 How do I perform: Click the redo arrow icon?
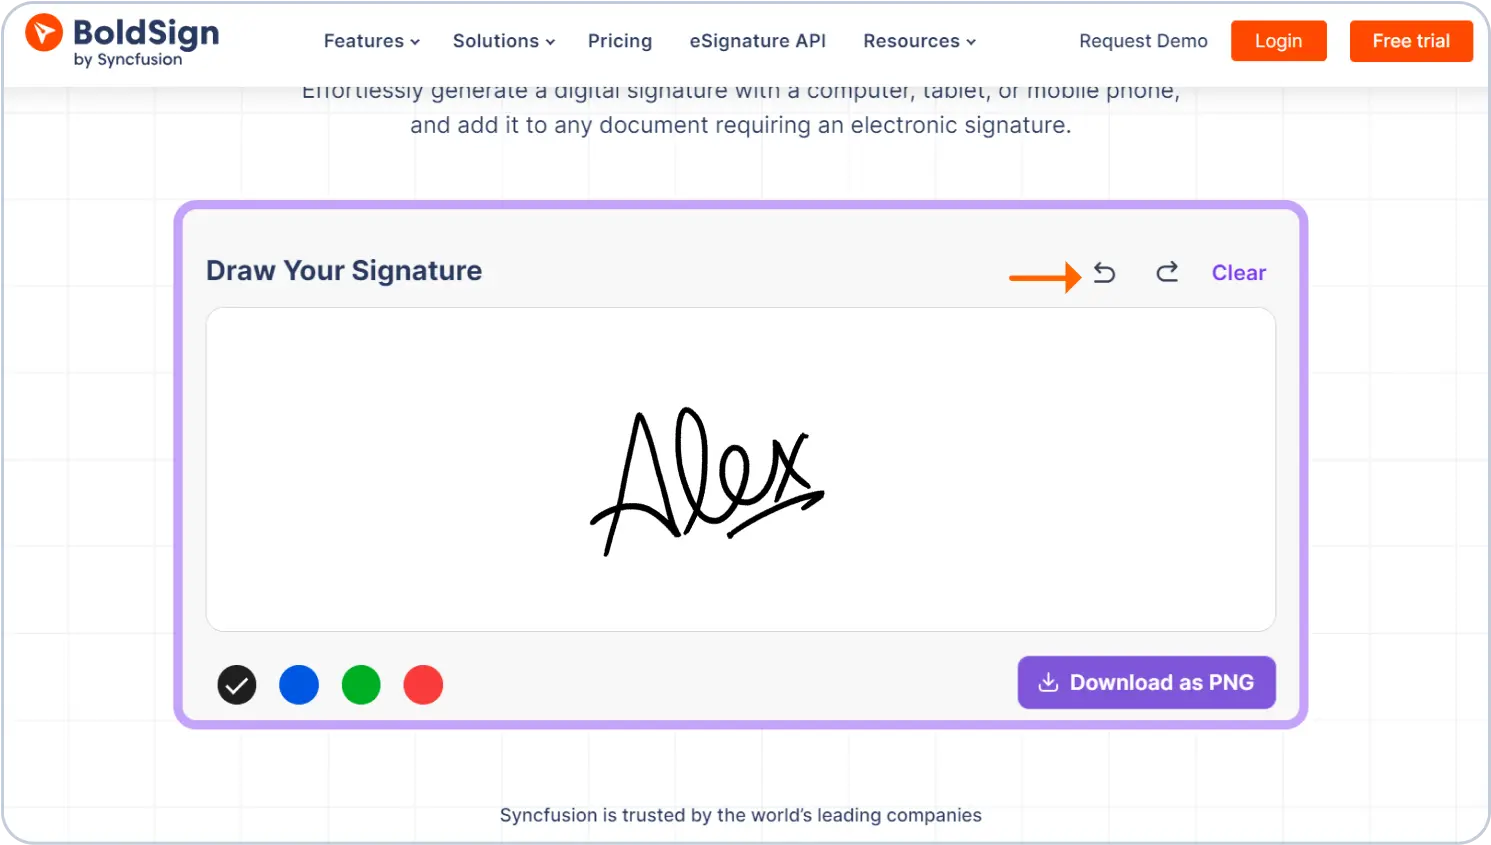(x=1167, y=273)
